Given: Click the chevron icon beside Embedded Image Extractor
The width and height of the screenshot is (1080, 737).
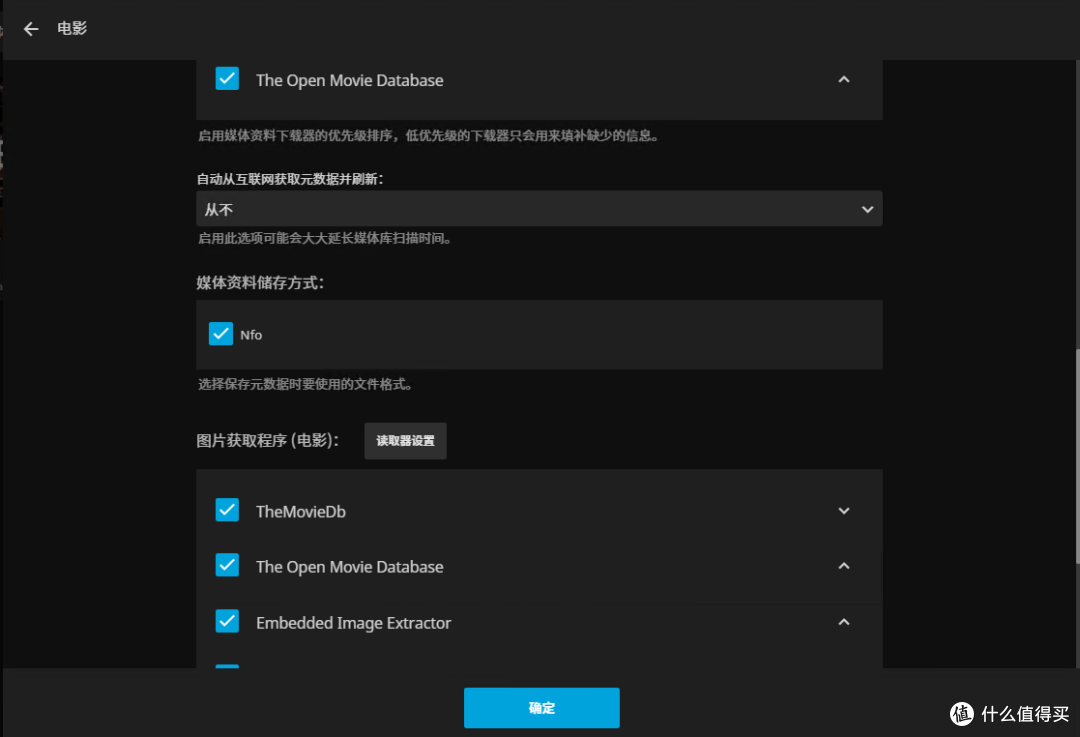Looking at the screenshot, I should 843,621.
